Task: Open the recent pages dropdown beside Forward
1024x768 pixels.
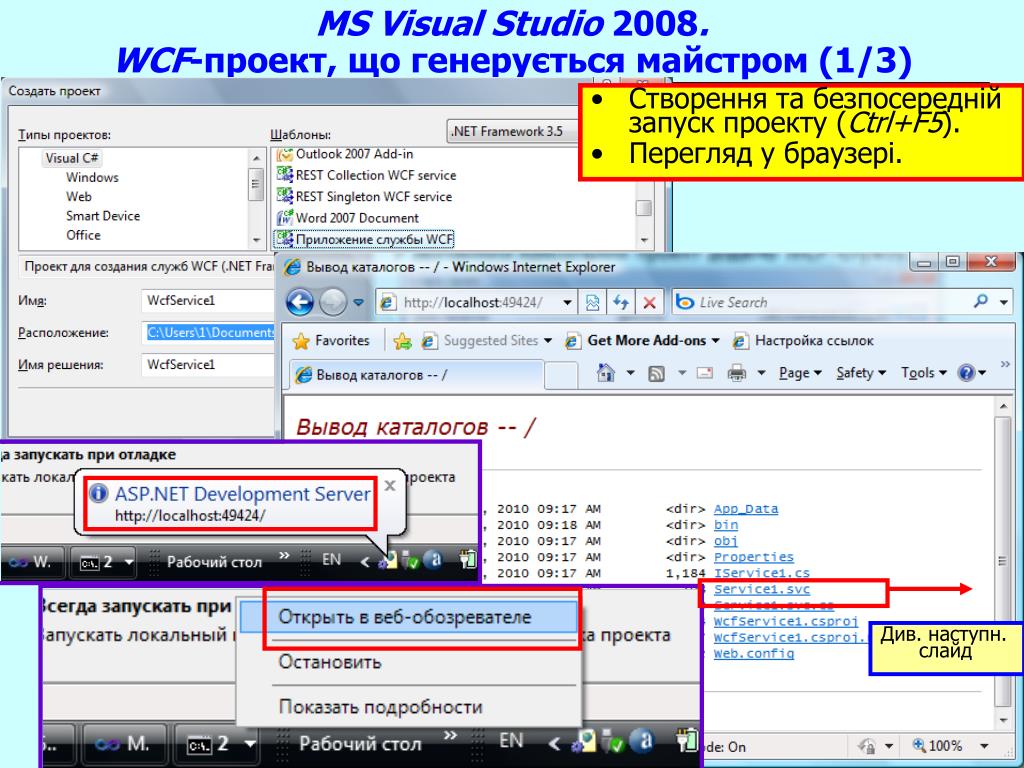Action: 359,302
